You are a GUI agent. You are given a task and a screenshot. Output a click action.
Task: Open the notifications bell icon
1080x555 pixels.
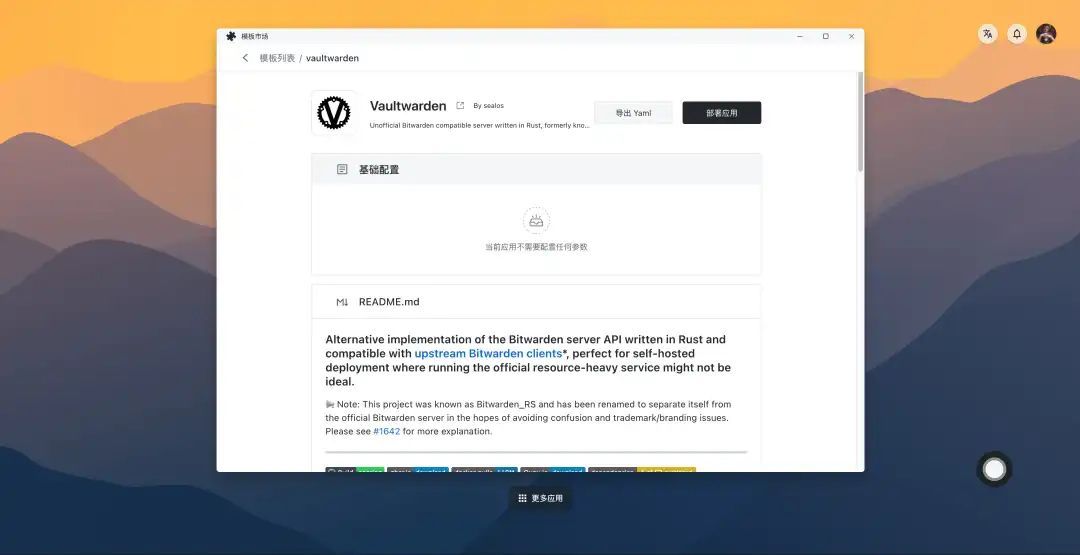pos(1017,34)
